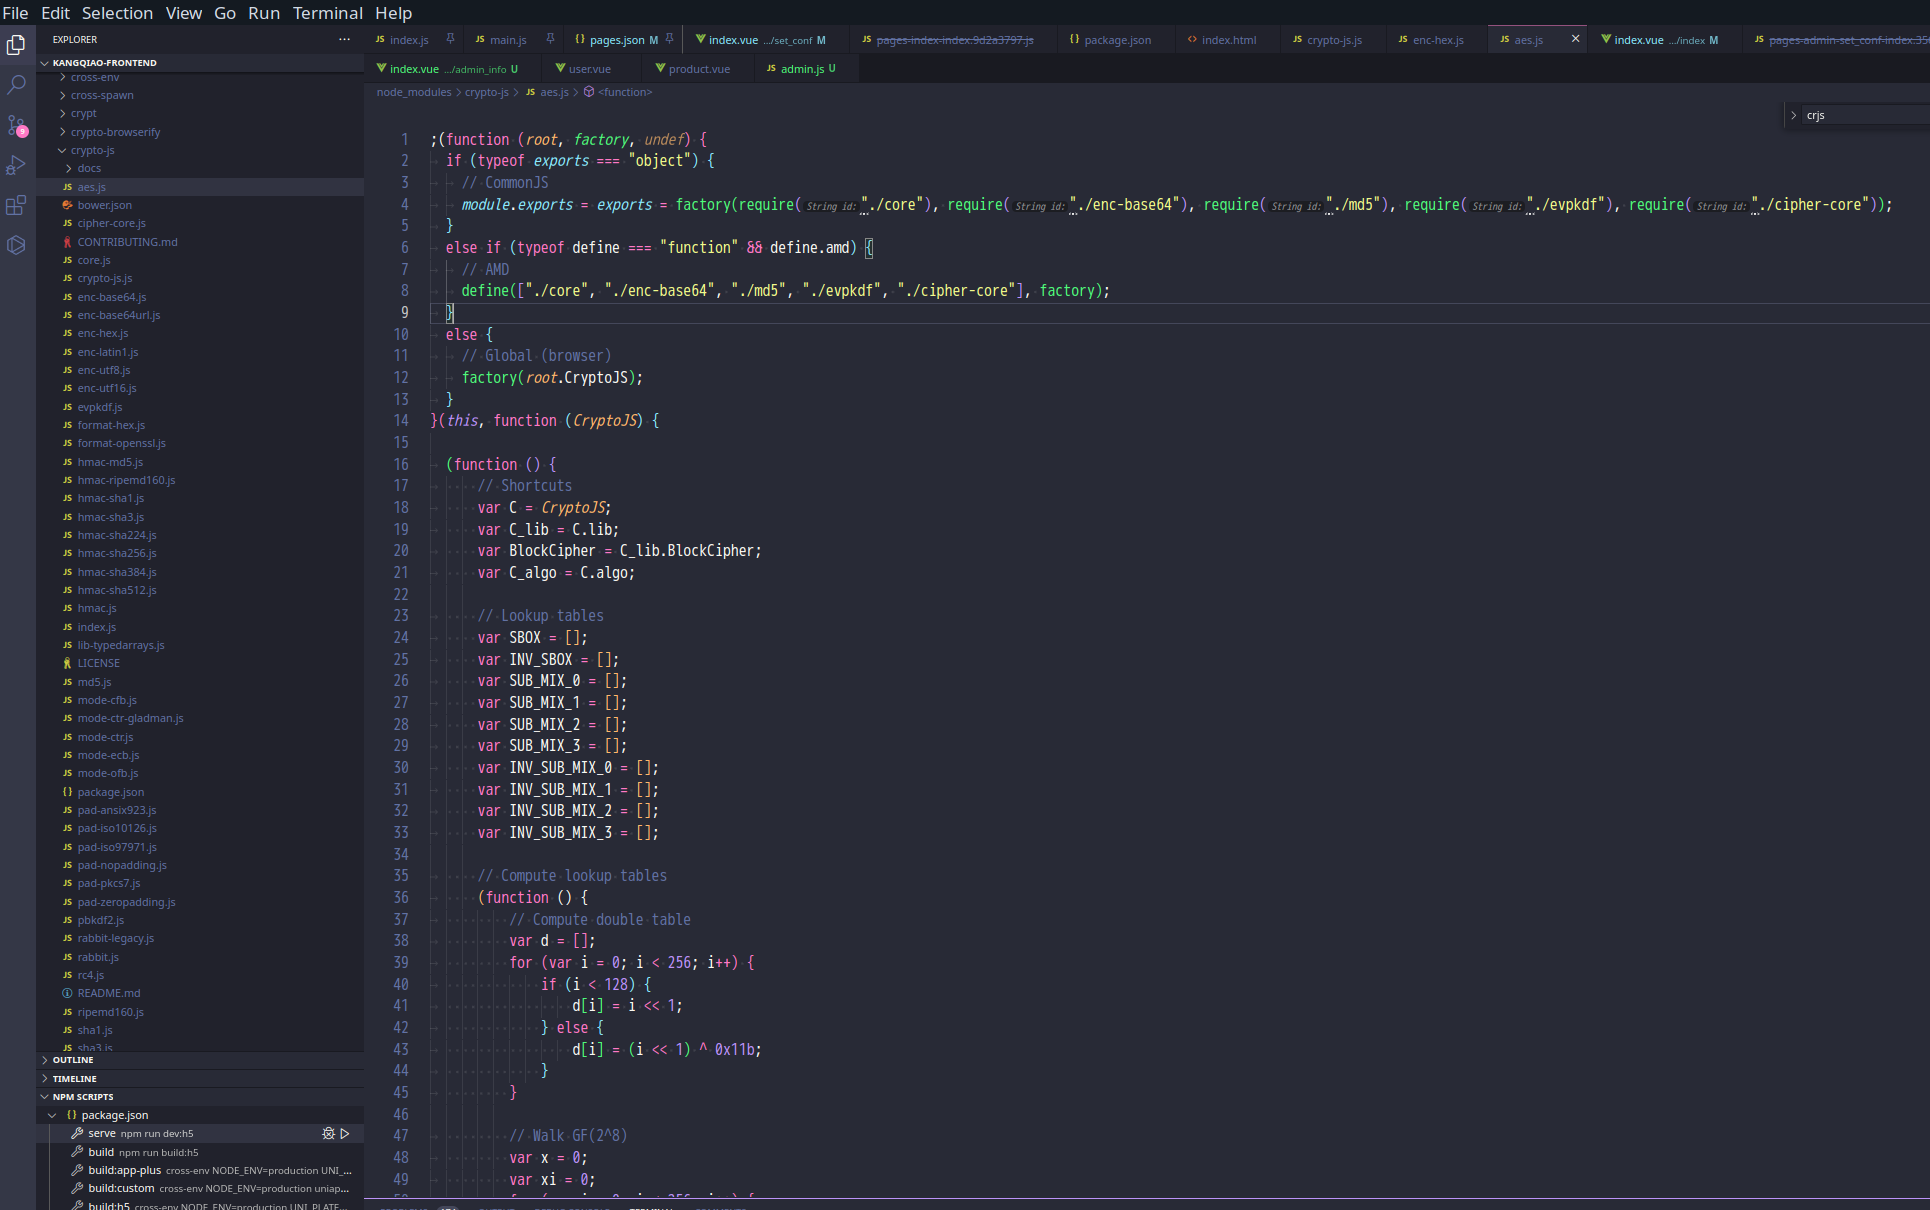The height and width of the screenshot is (1210, 1930).
Task: Click crypto-js in the breadcrumb
Action: pos(487,92)
